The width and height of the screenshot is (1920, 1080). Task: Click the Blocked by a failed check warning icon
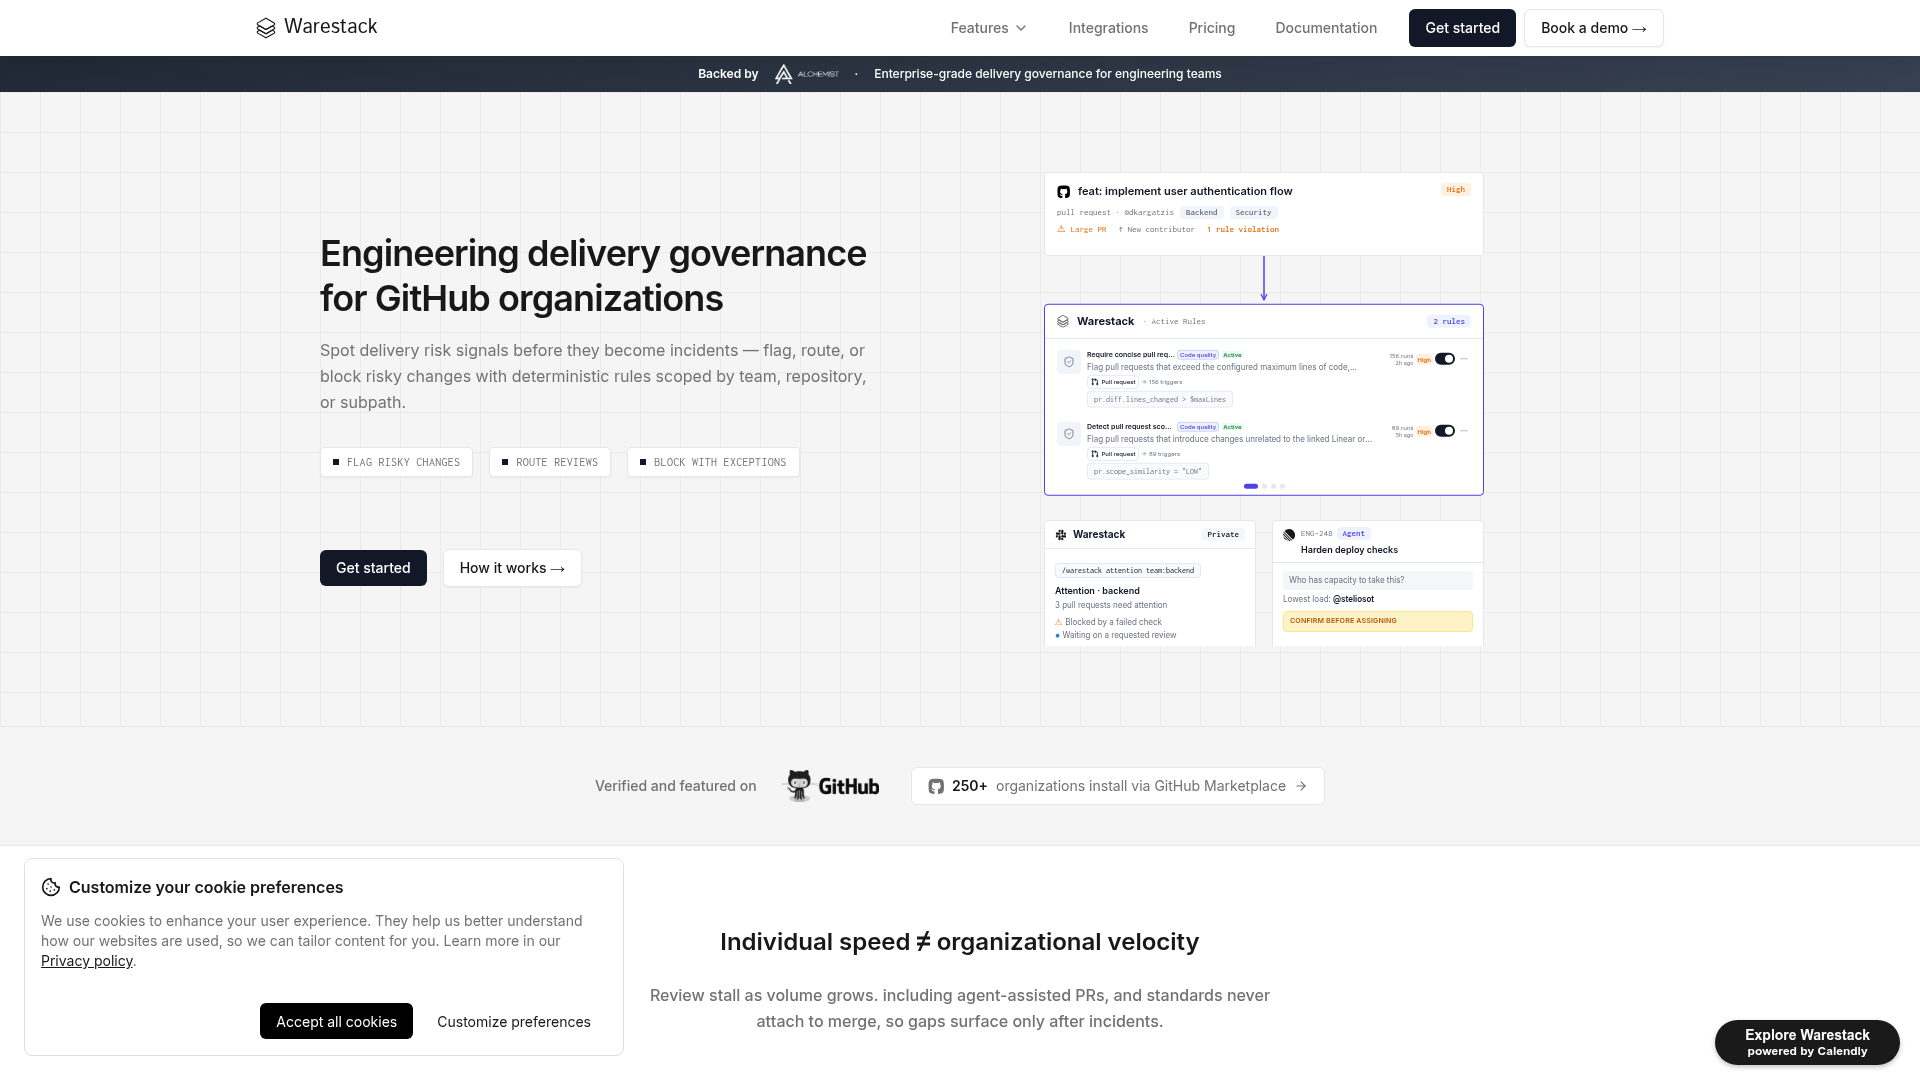pos(1058,622)
